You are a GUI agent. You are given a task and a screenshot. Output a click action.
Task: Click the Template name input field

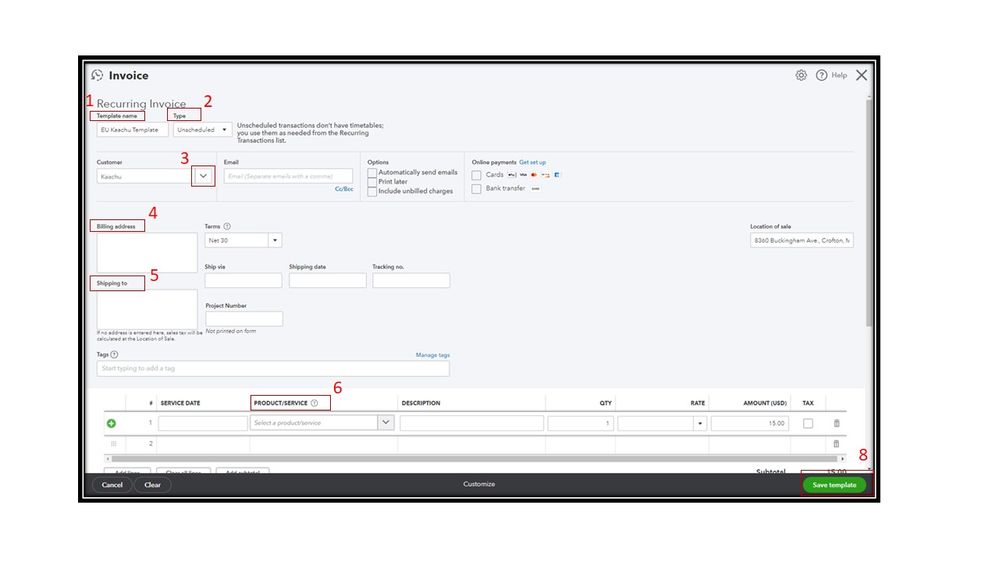pos(133,129)
